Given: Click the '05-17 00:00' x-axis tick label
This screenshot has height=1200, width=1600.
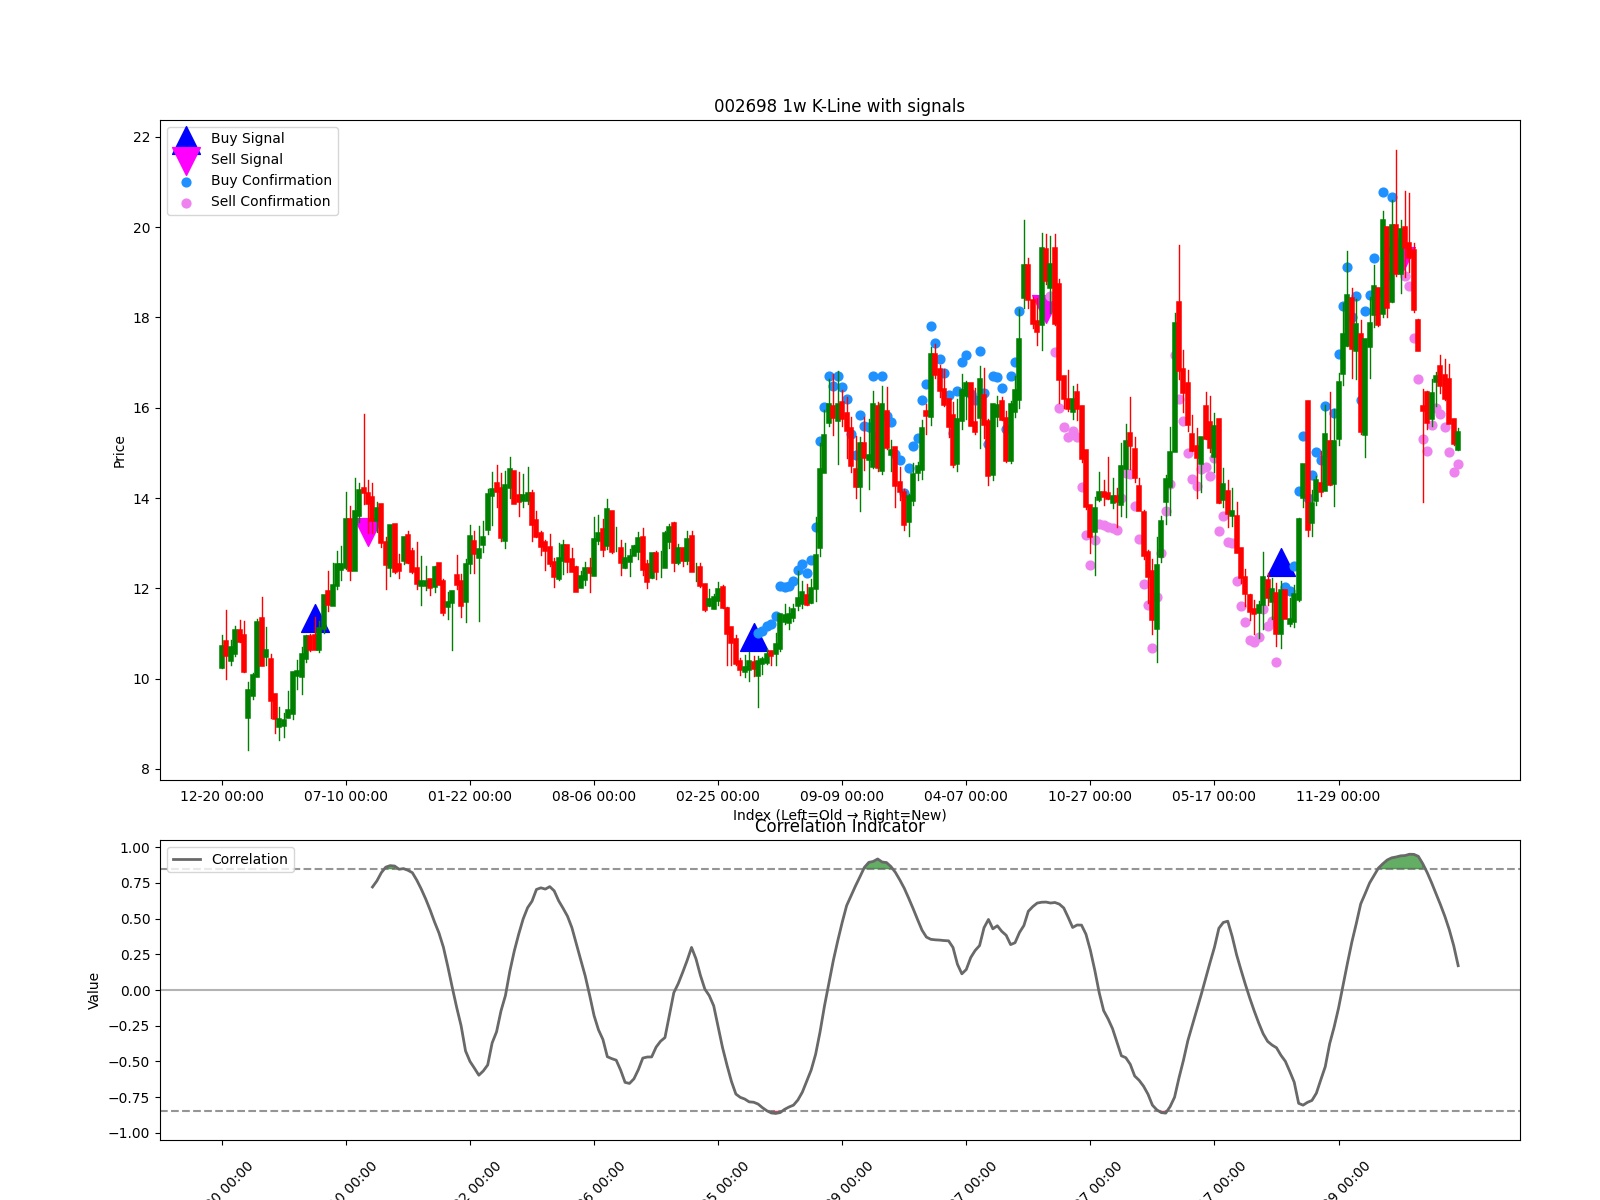Looking at the screenshot, I should pos(1214,797).
